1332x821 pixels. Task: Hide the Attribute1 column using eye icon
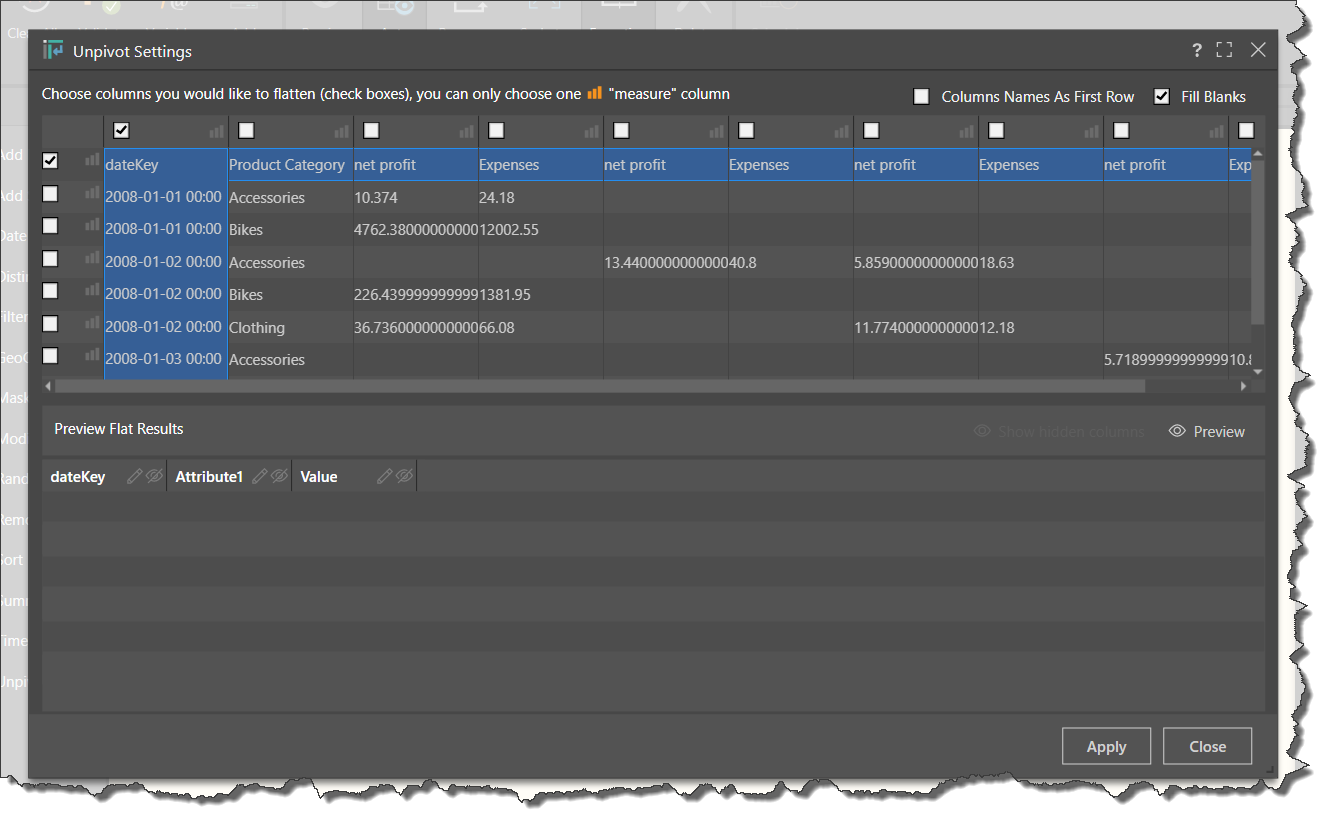click(279, 477)
